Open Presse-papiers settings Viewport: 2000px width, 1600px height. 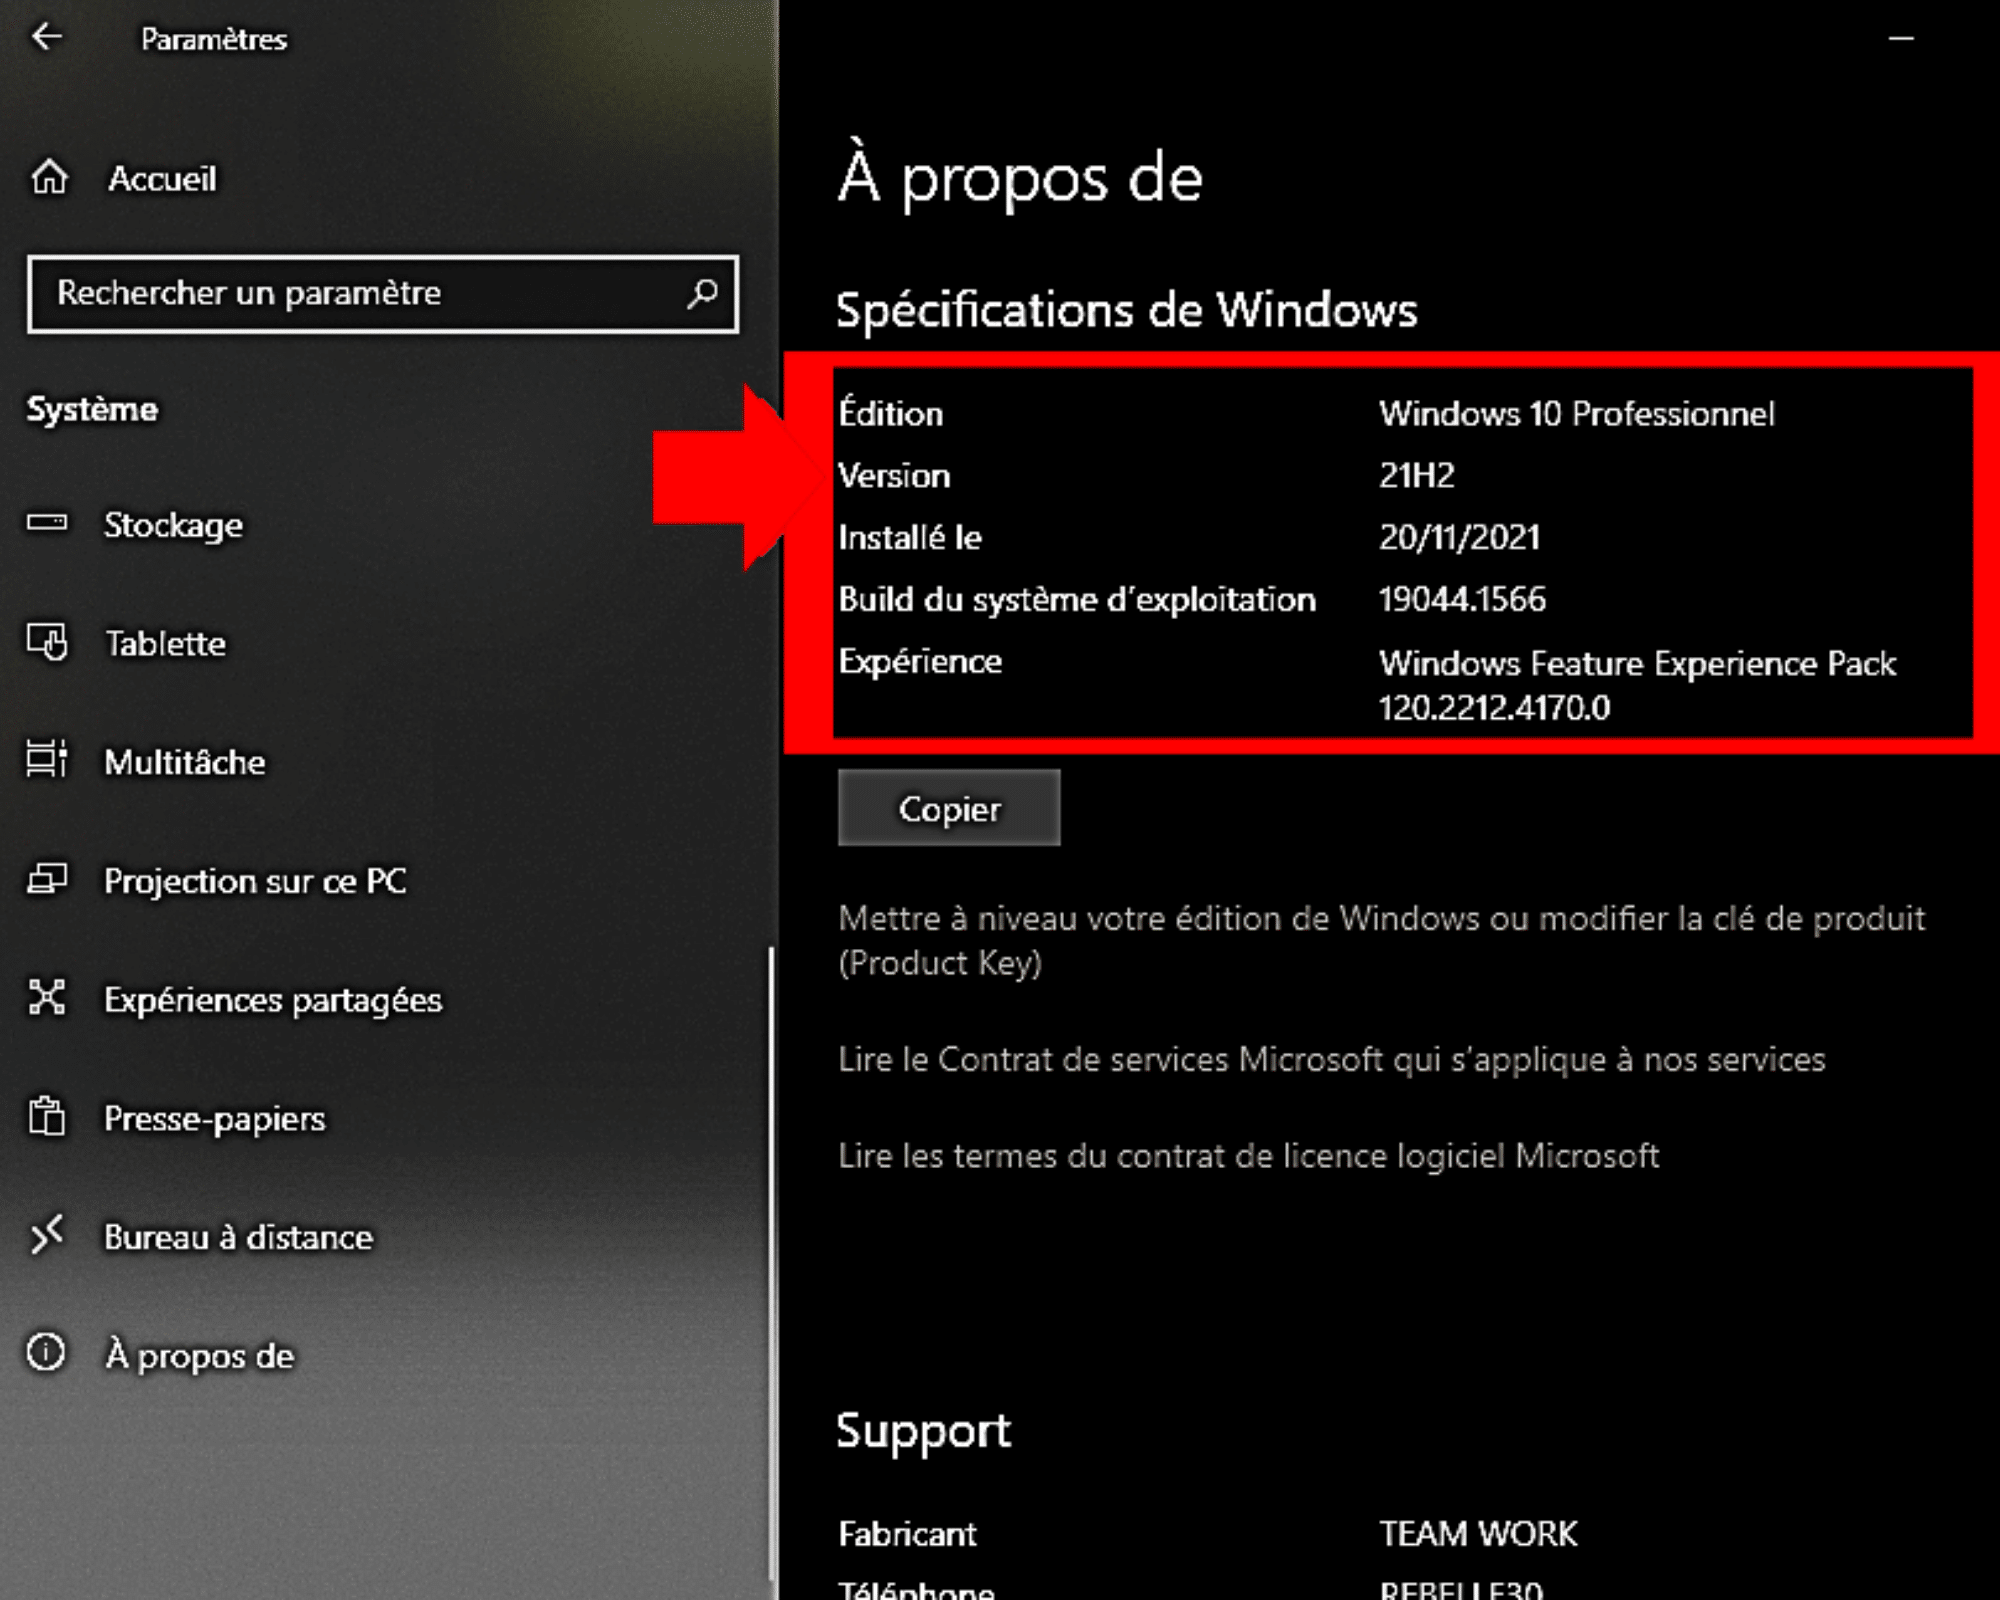[215, 1119]
